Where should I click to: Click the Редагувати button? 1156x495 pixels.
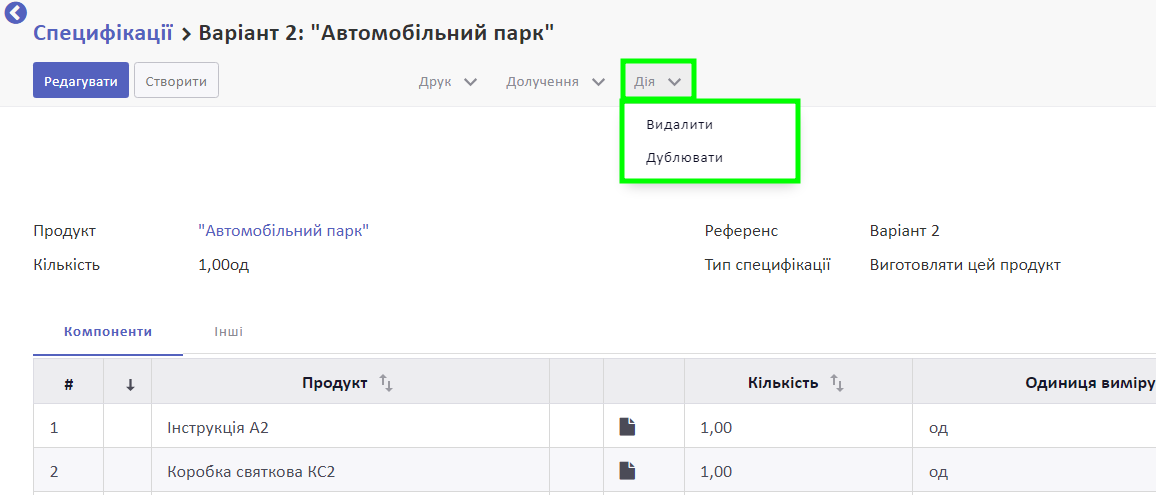(81, 80)
